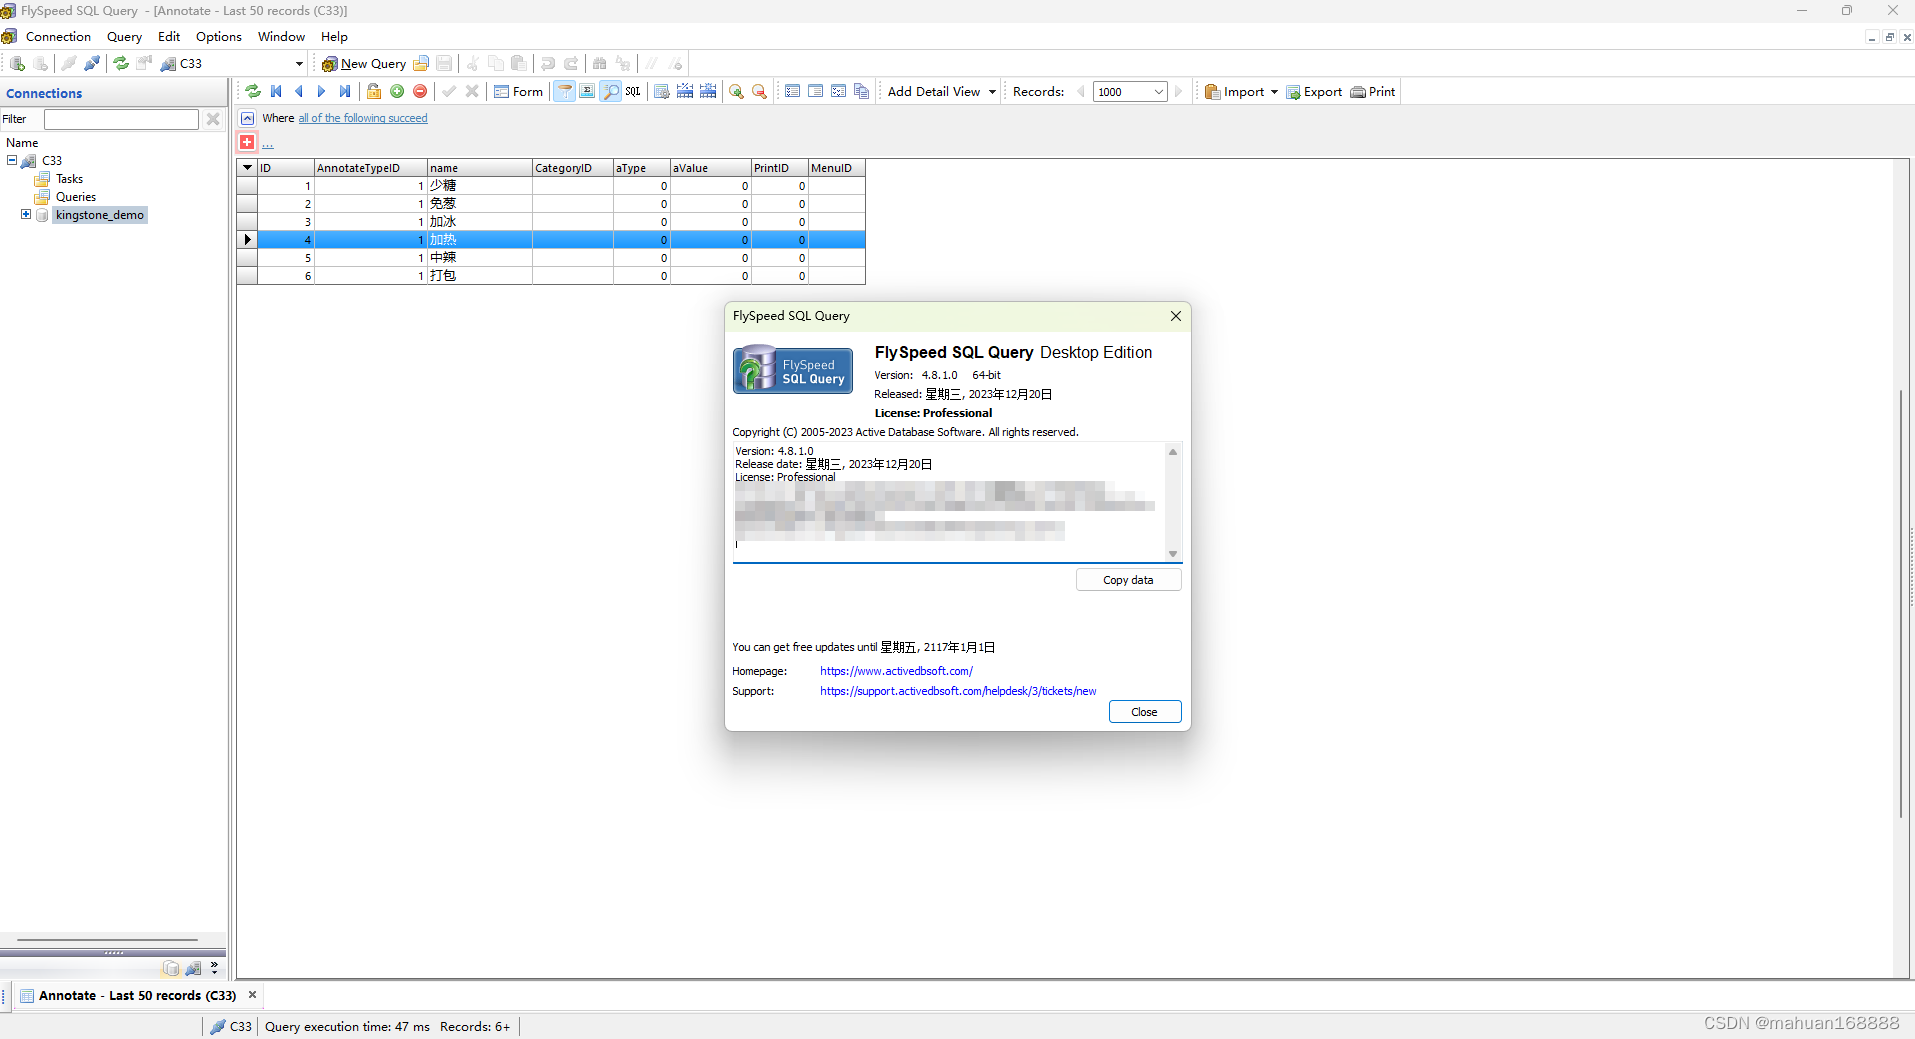Click the 'all of the following succeed' link

(x=363, y=118)
